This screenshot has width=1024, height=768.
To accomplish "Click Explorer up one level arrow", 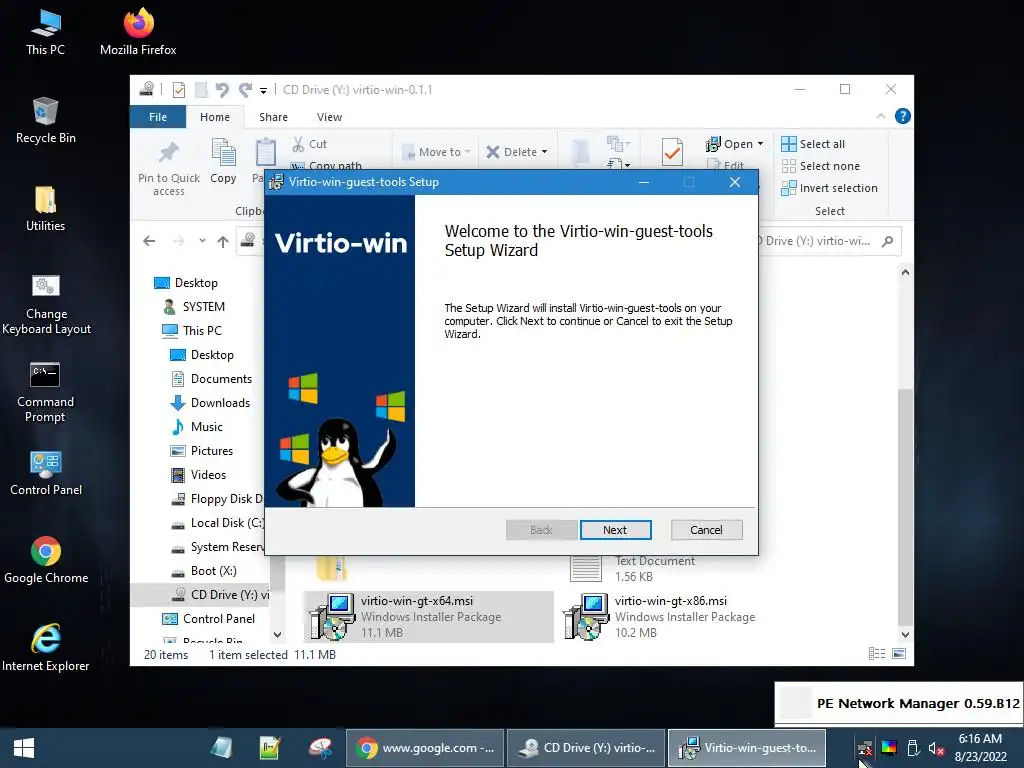I will coord(223,241).
